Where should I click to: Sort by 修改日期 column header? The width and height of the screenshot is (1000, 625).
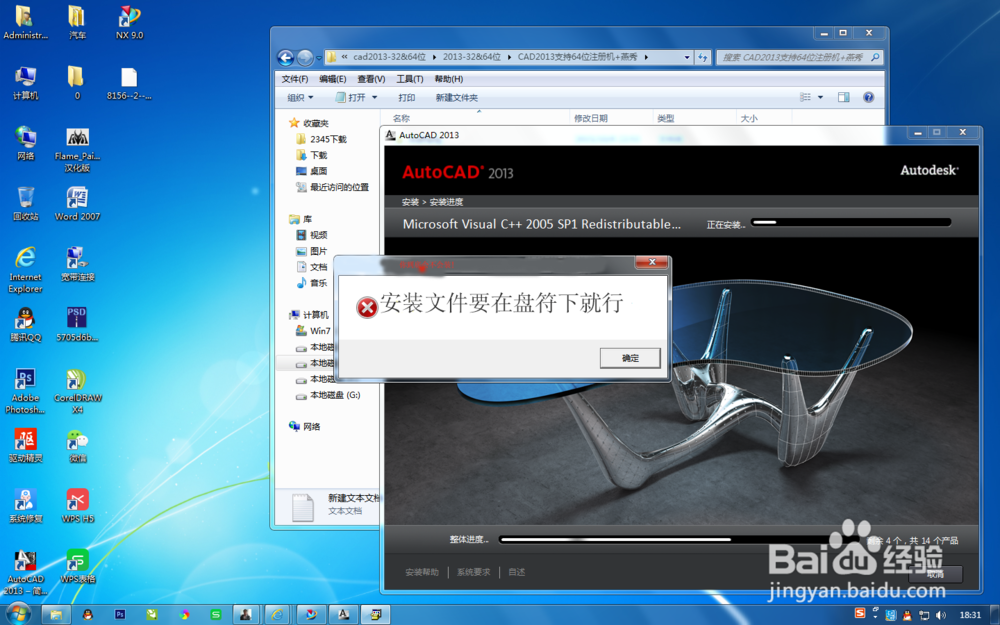click(x=591, y=118)
